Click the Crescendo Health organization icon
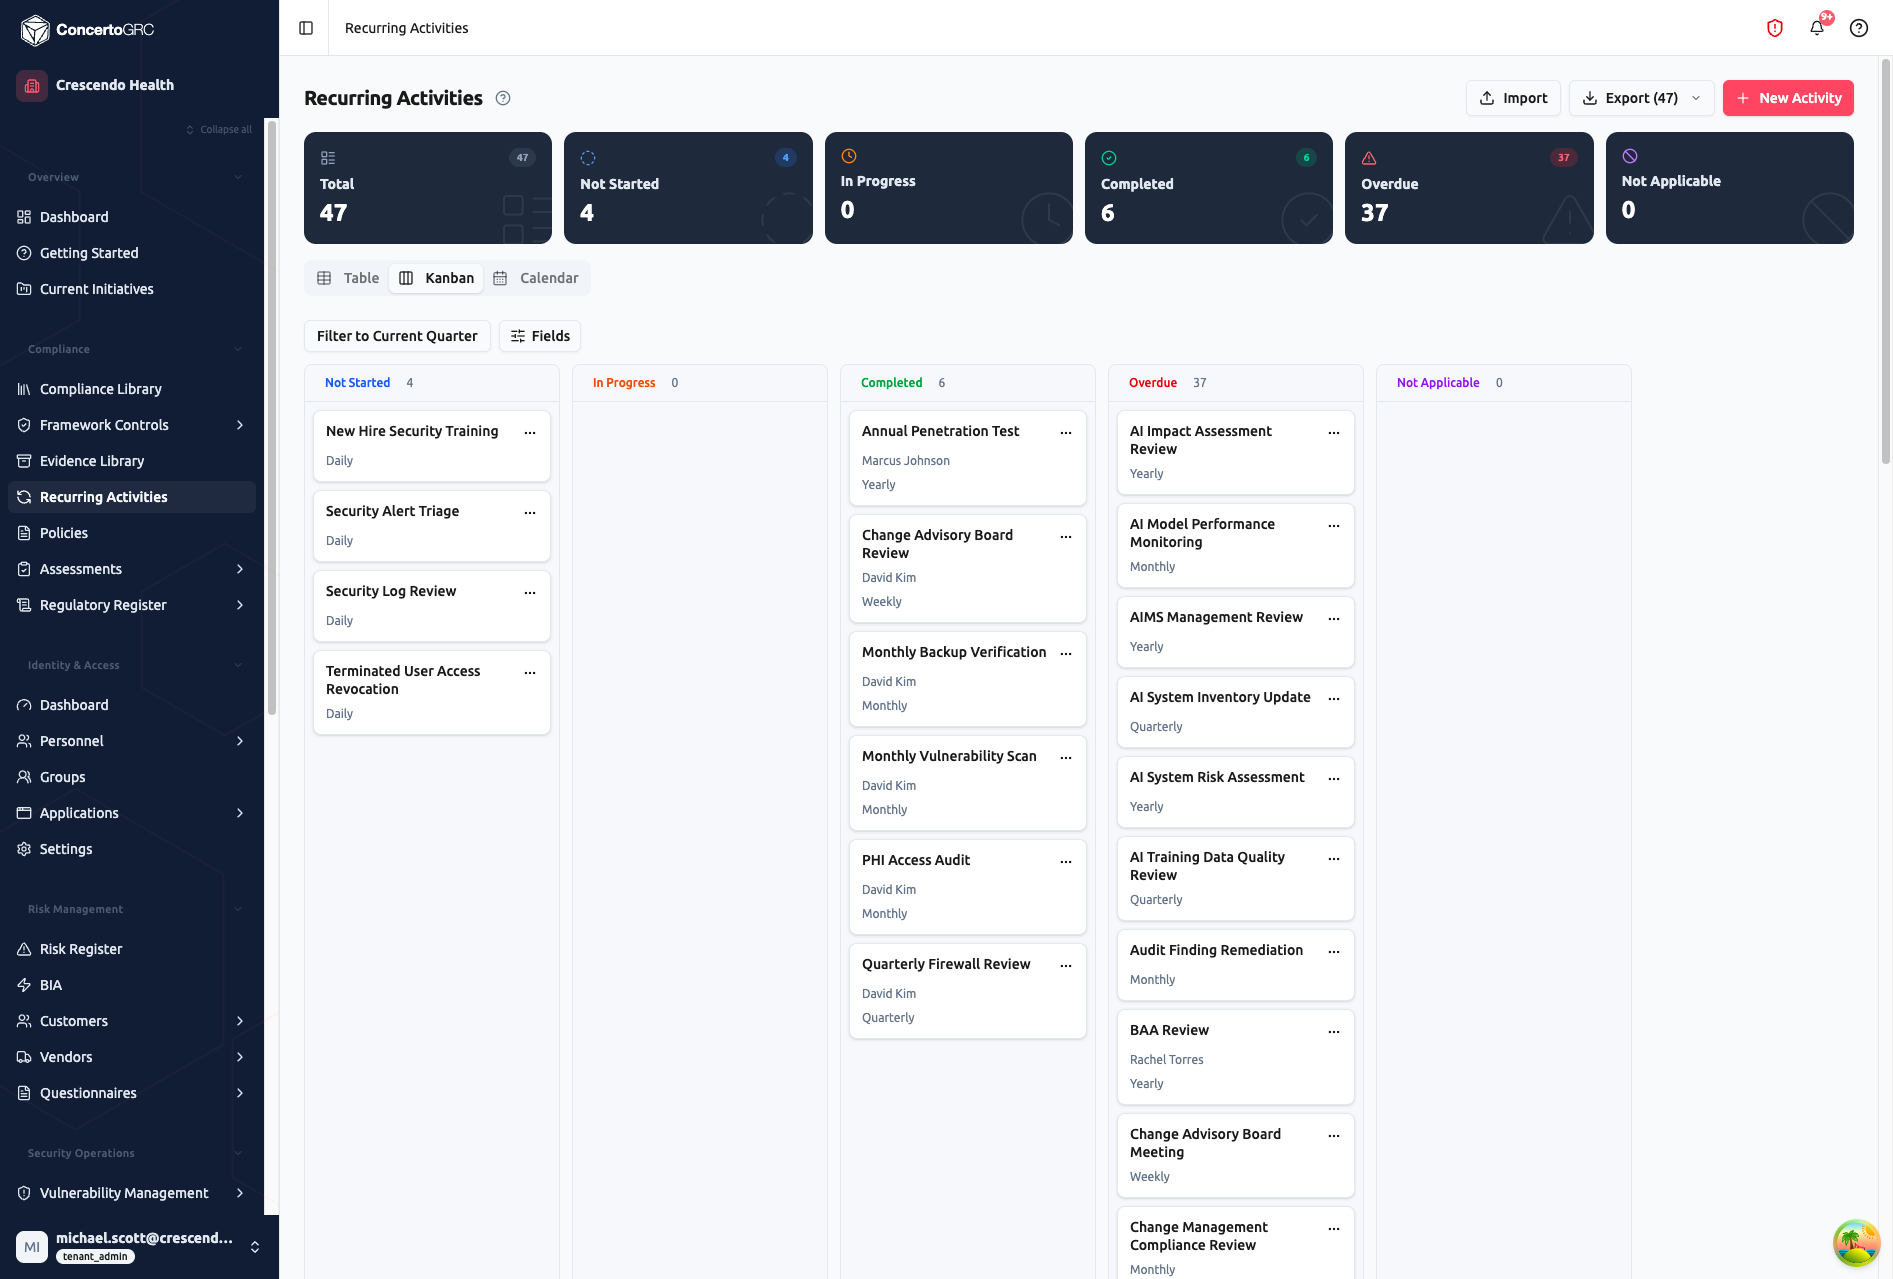 [x=32, y=85]
